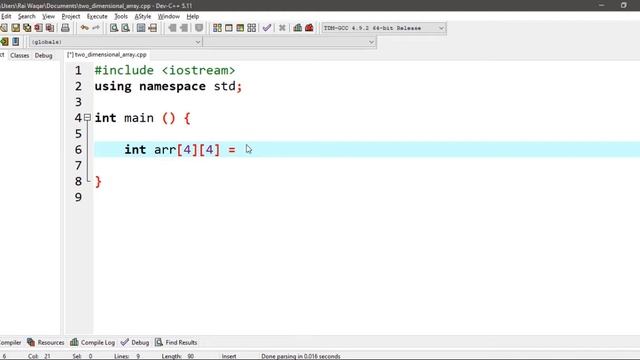Click the Insert snippet icon in second toolbar row
This screenshot has height=360, width=640.
pyautogui.click(x=4, y=42)
